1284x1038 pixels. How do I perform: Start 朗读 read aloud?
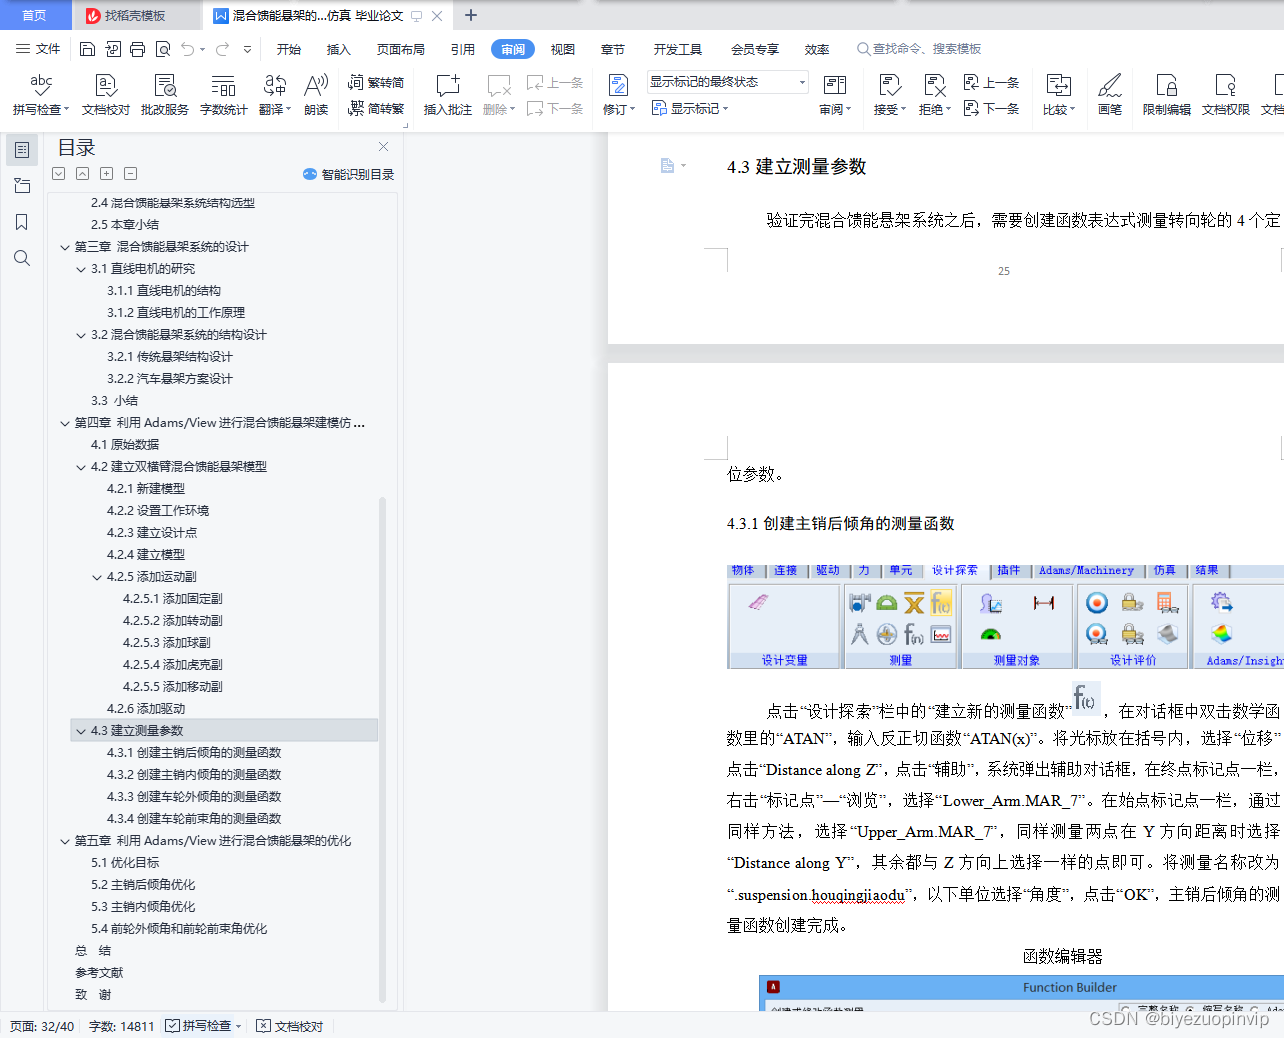[x=316, y=96]
